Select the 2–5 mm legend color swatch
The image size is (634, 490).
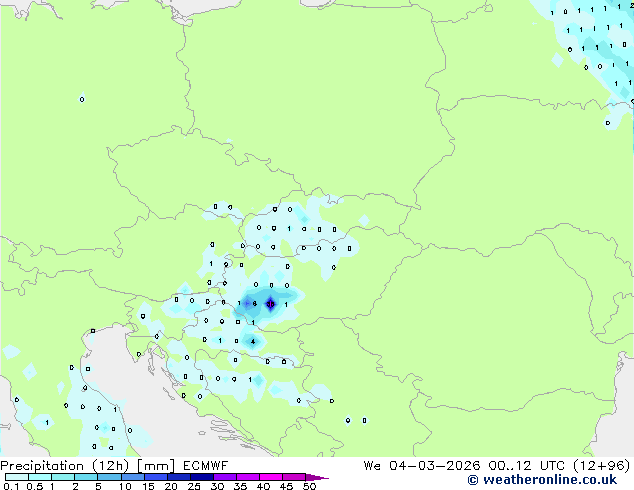pyautogui.click(x=86, y=477)
